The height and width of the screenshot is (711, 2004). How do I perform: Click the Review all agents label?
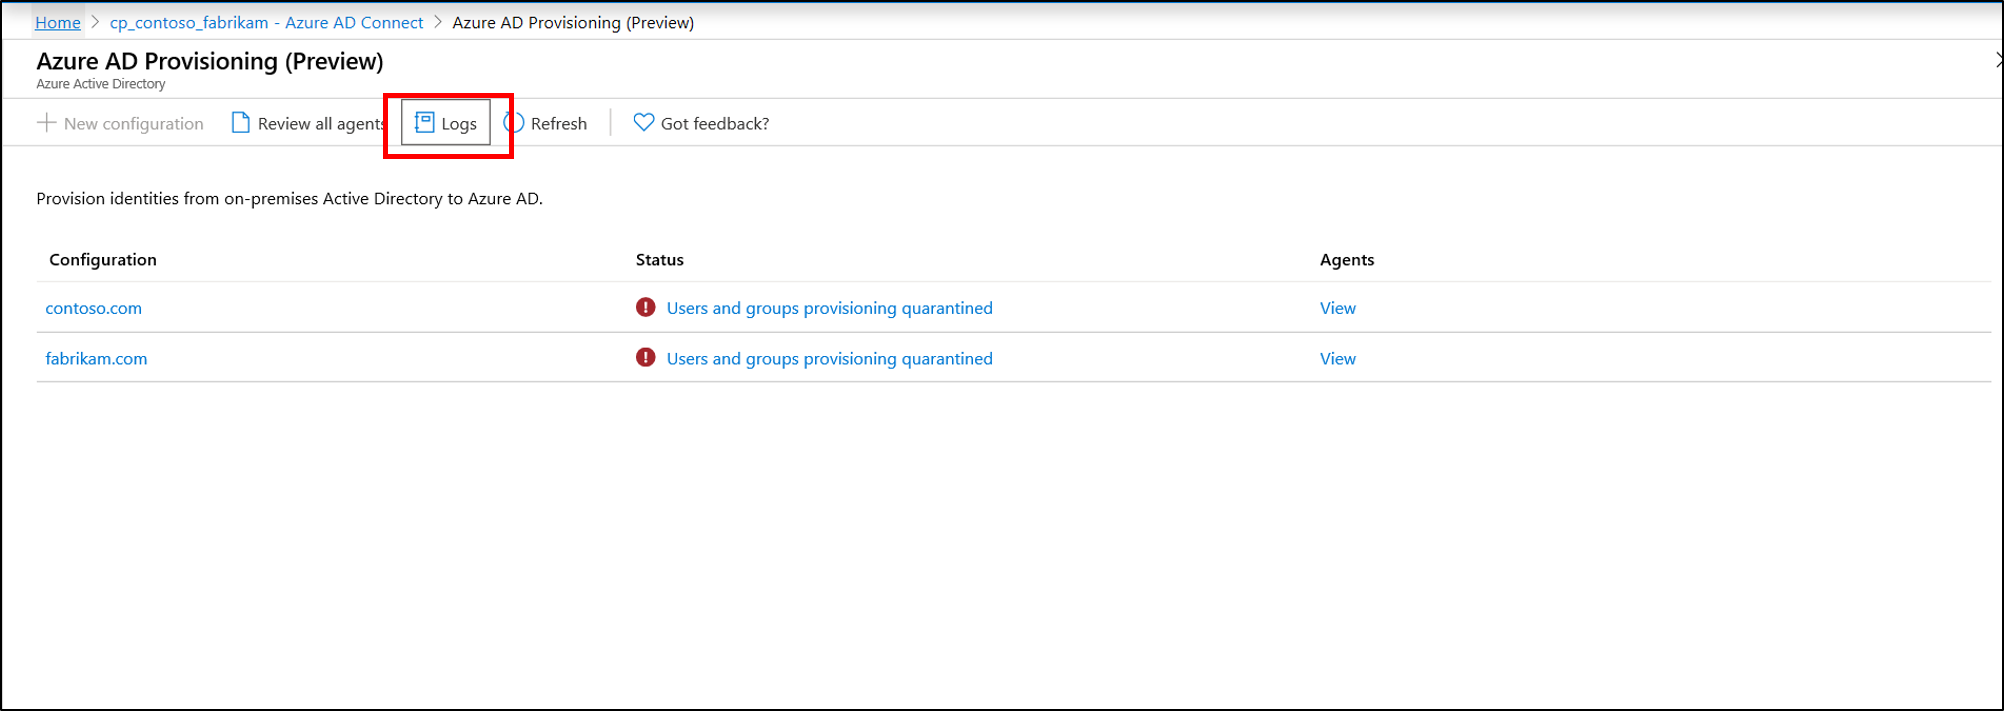coord(320,124)
